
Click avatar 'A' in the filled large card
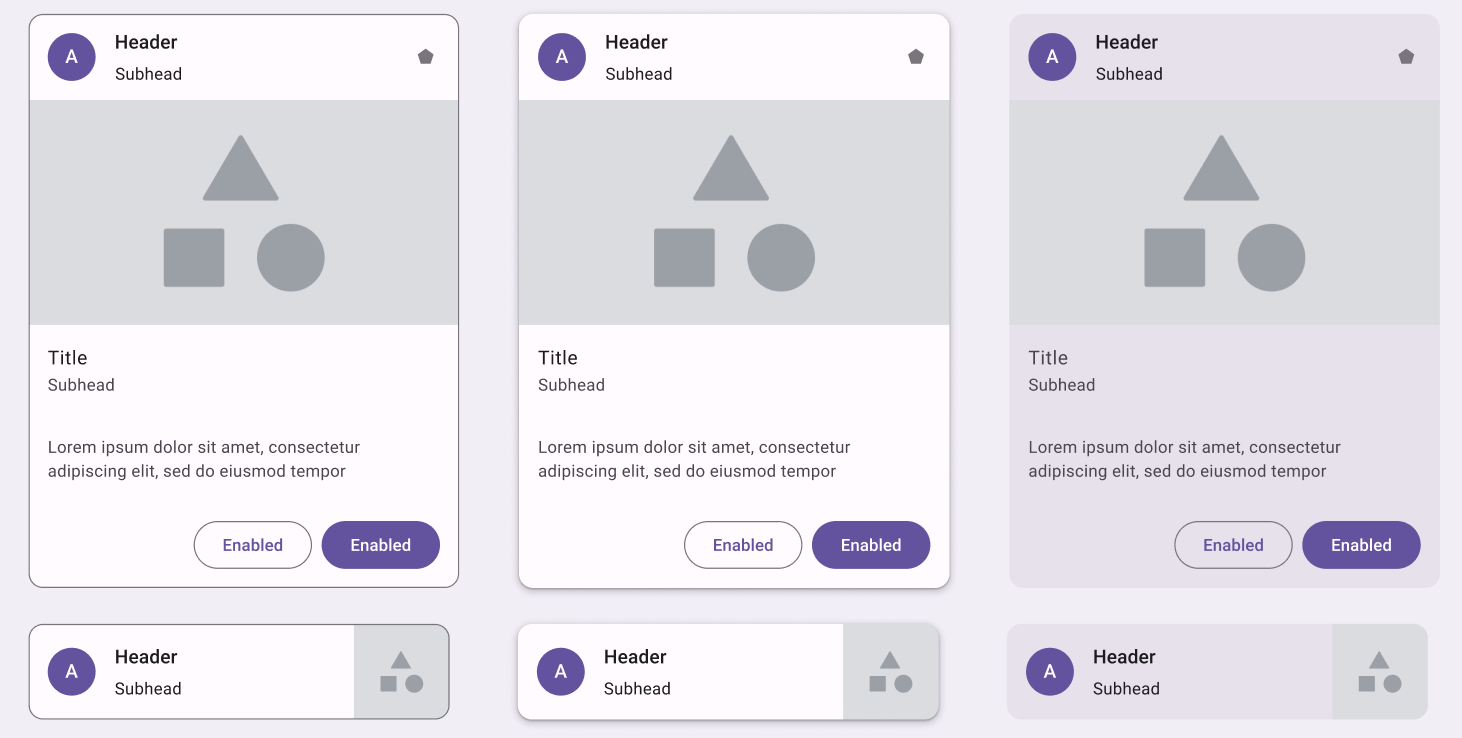[1052, 57]
